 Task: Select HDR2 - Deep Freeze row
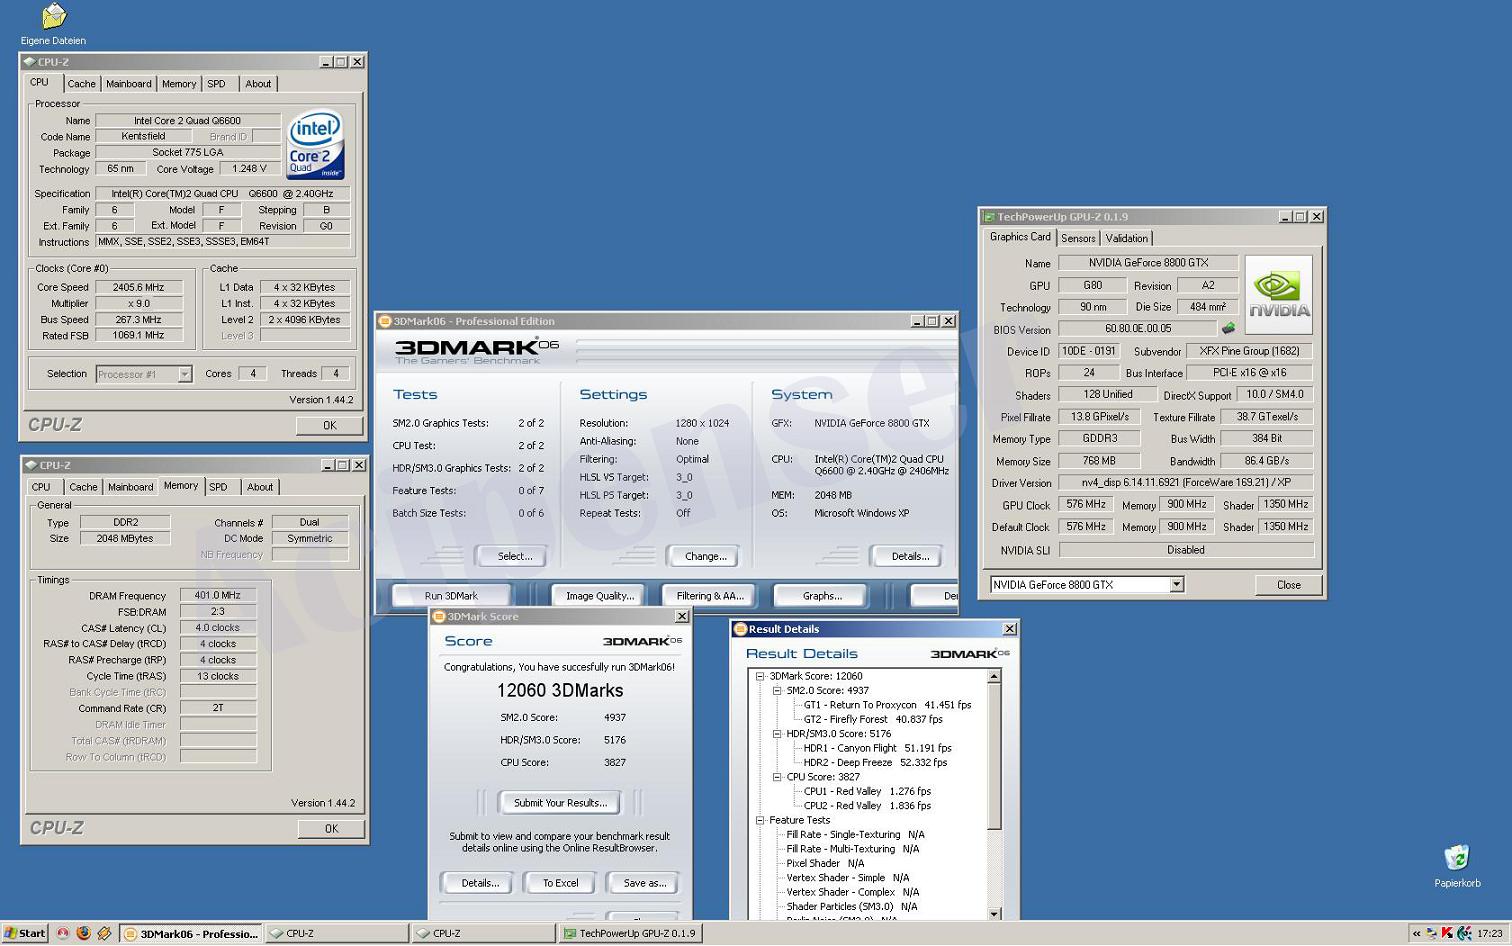tap(875, 762)
